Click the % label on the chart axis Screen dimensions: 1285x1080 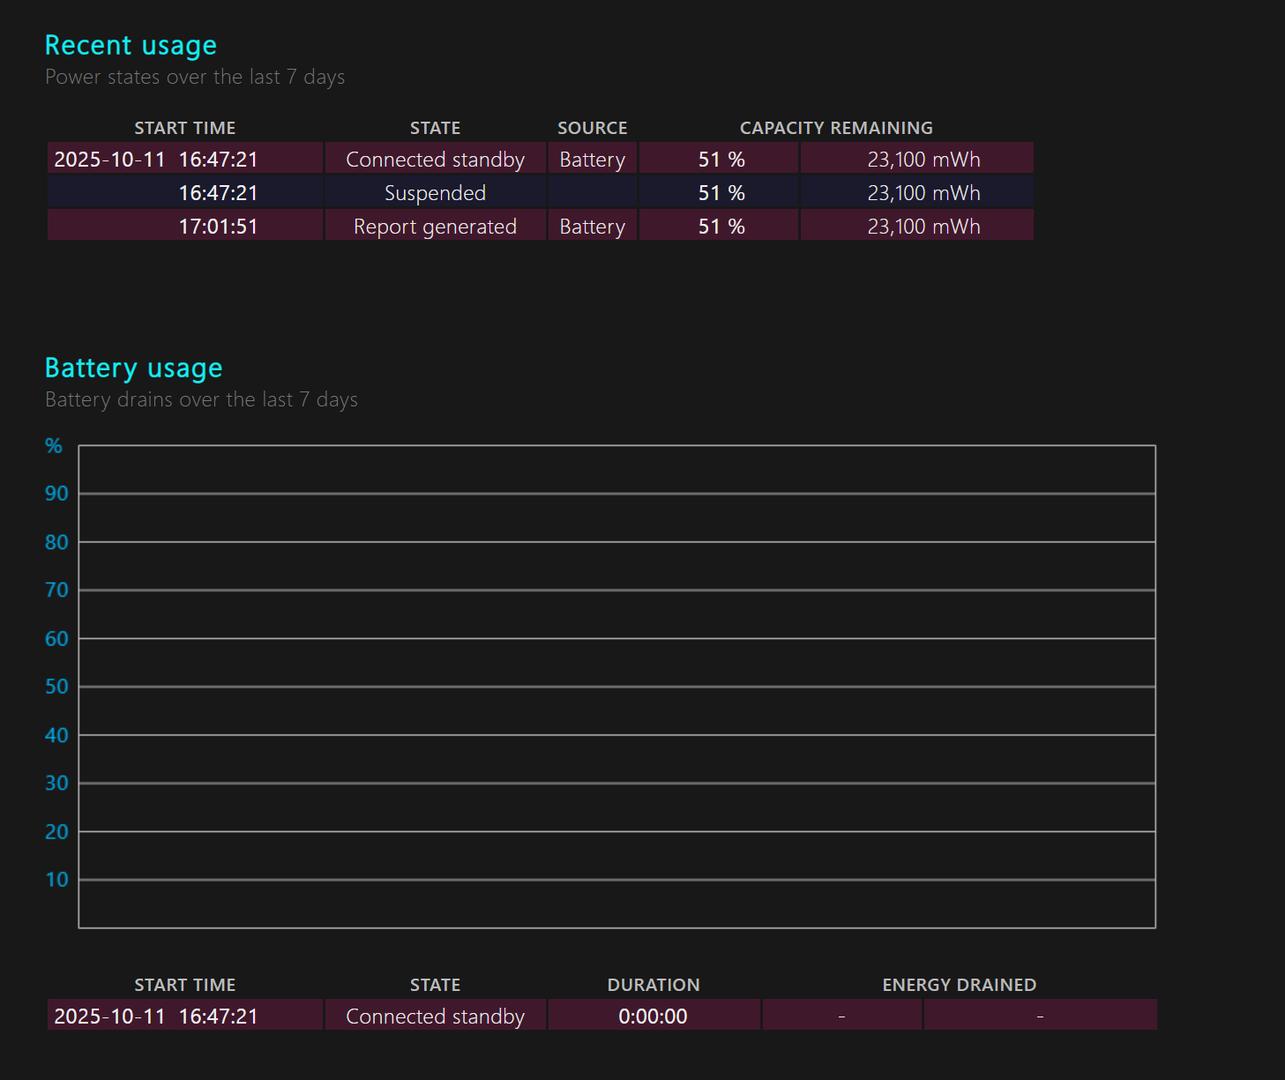tap(54, 446)
